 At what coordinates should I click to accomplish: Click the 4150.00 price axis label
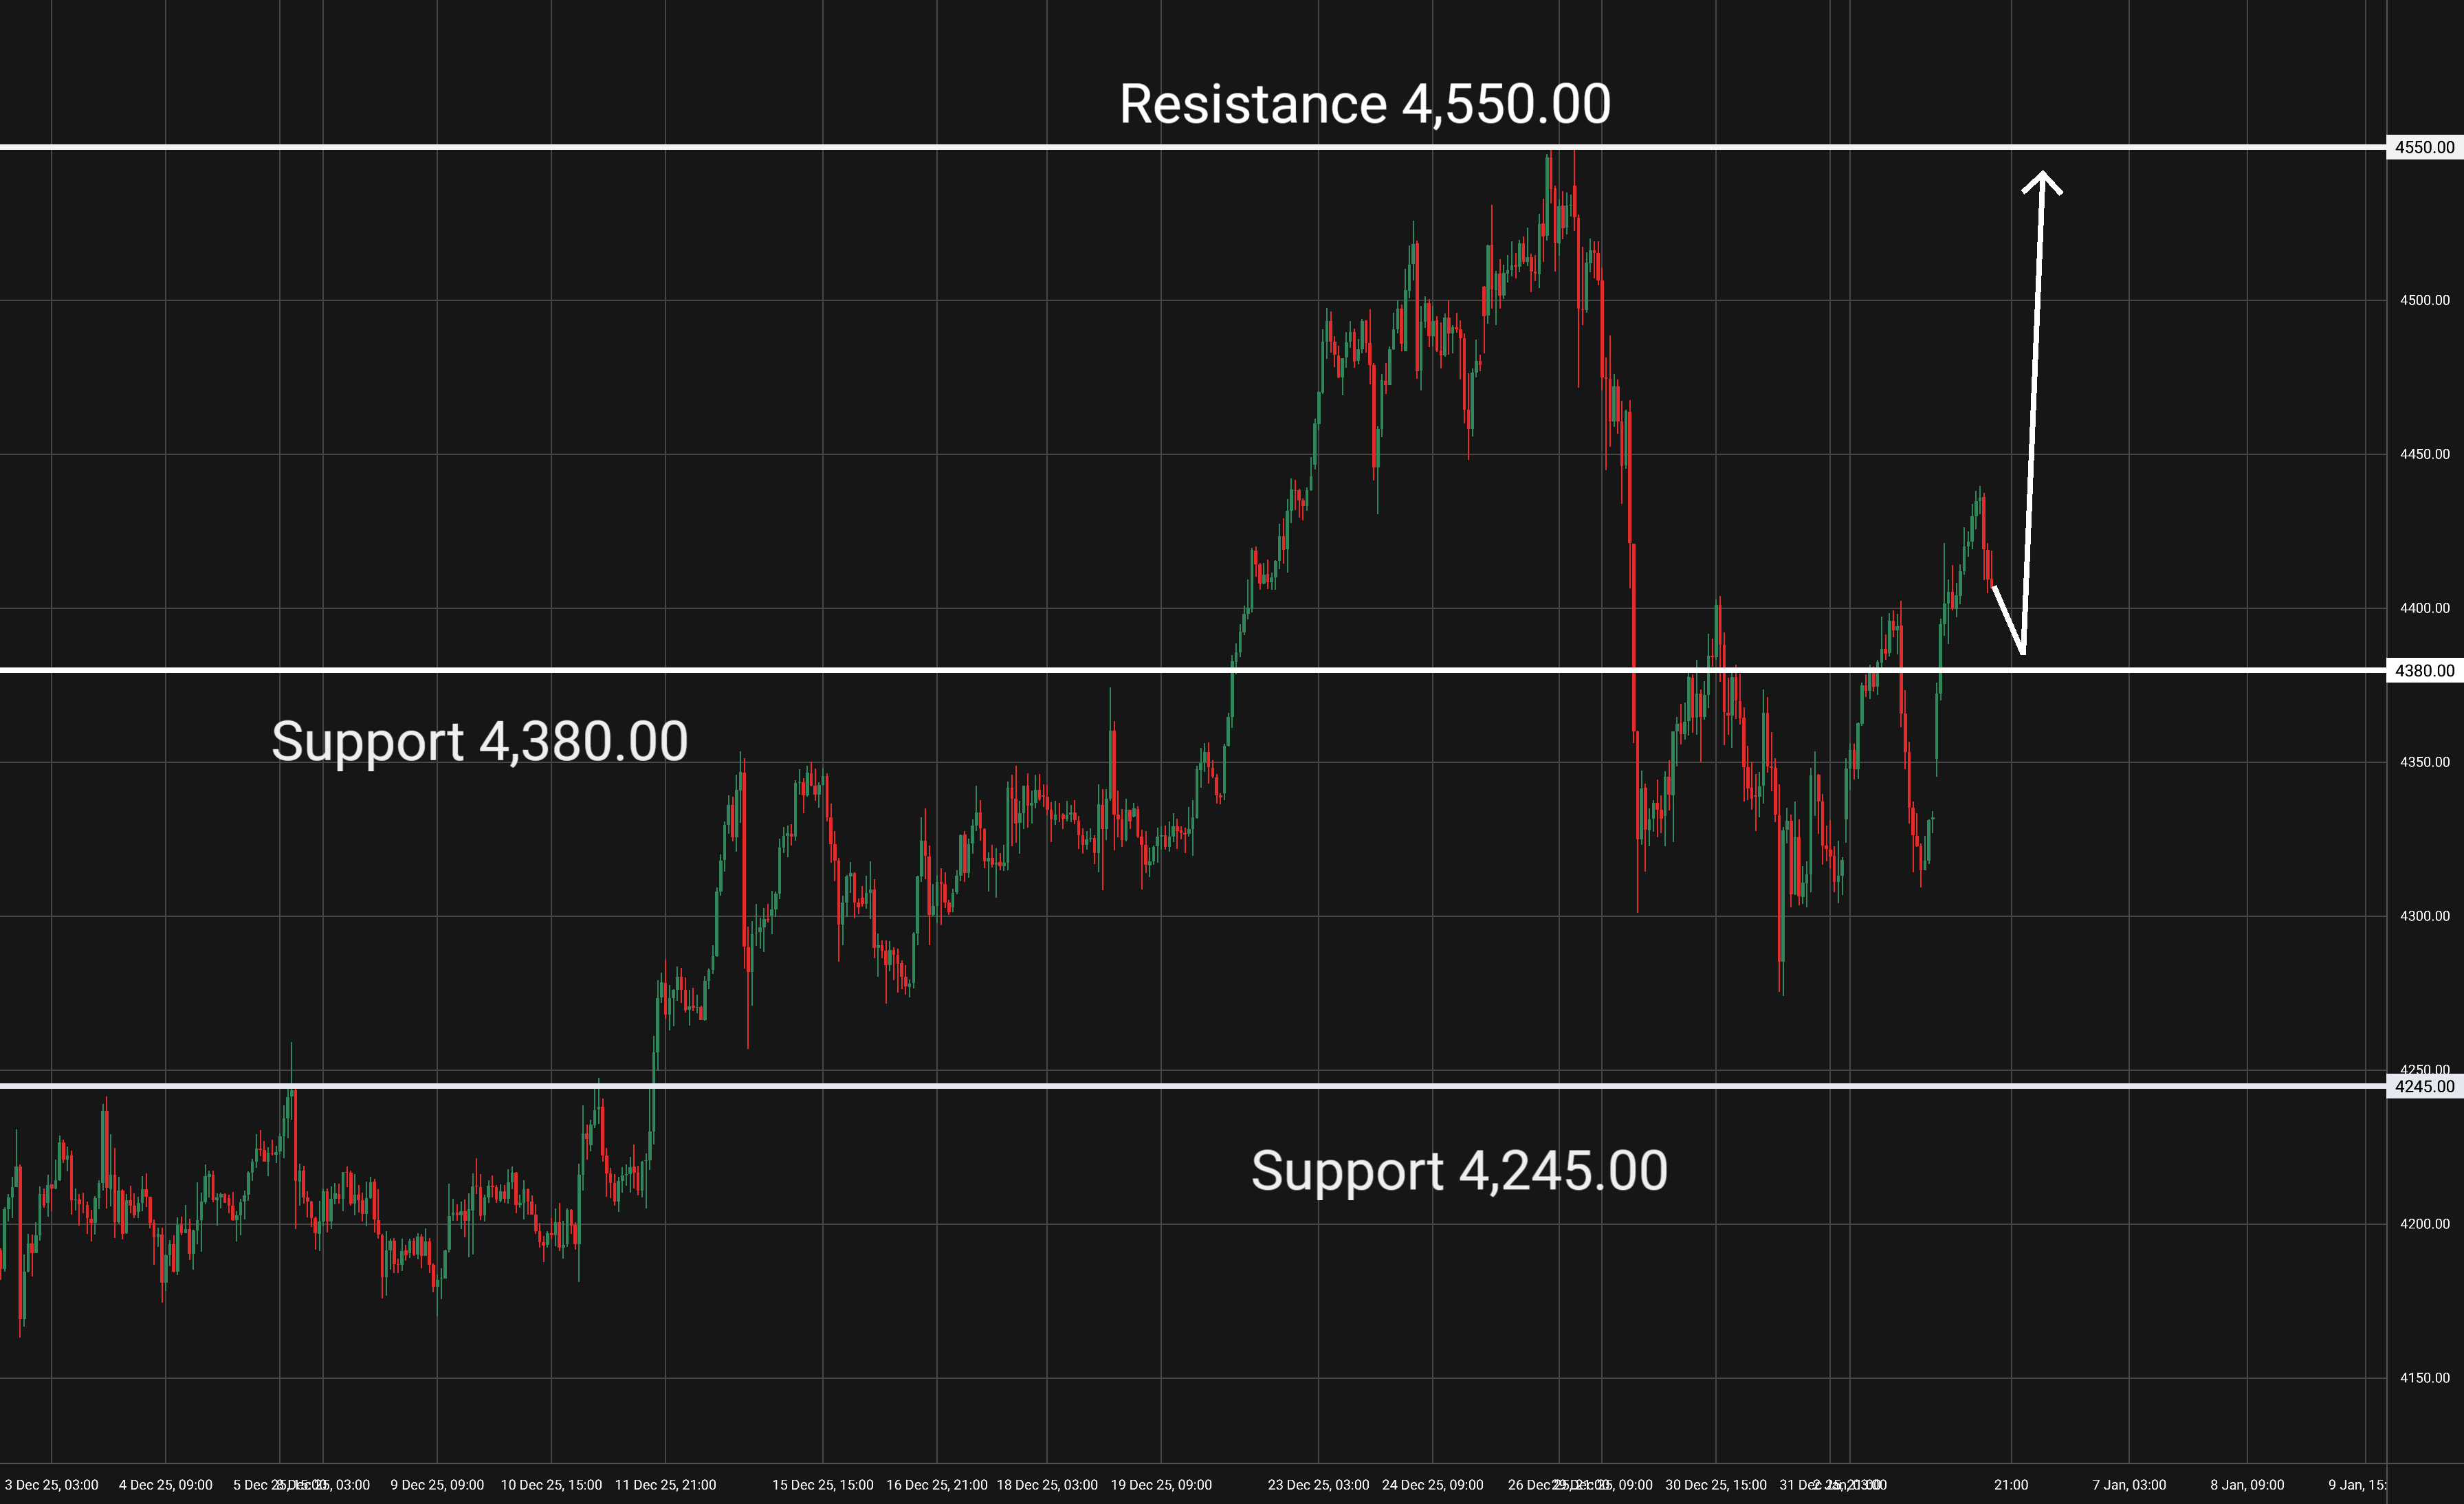(x=2424, y=1378)
